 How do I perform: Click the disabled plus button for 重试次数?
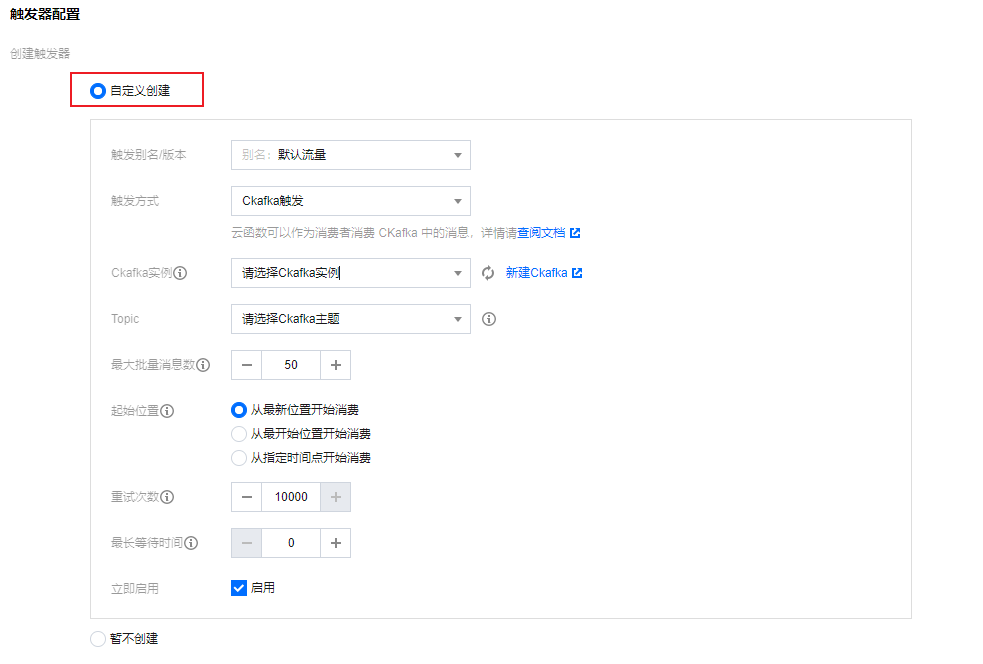[x=336, y=497]
